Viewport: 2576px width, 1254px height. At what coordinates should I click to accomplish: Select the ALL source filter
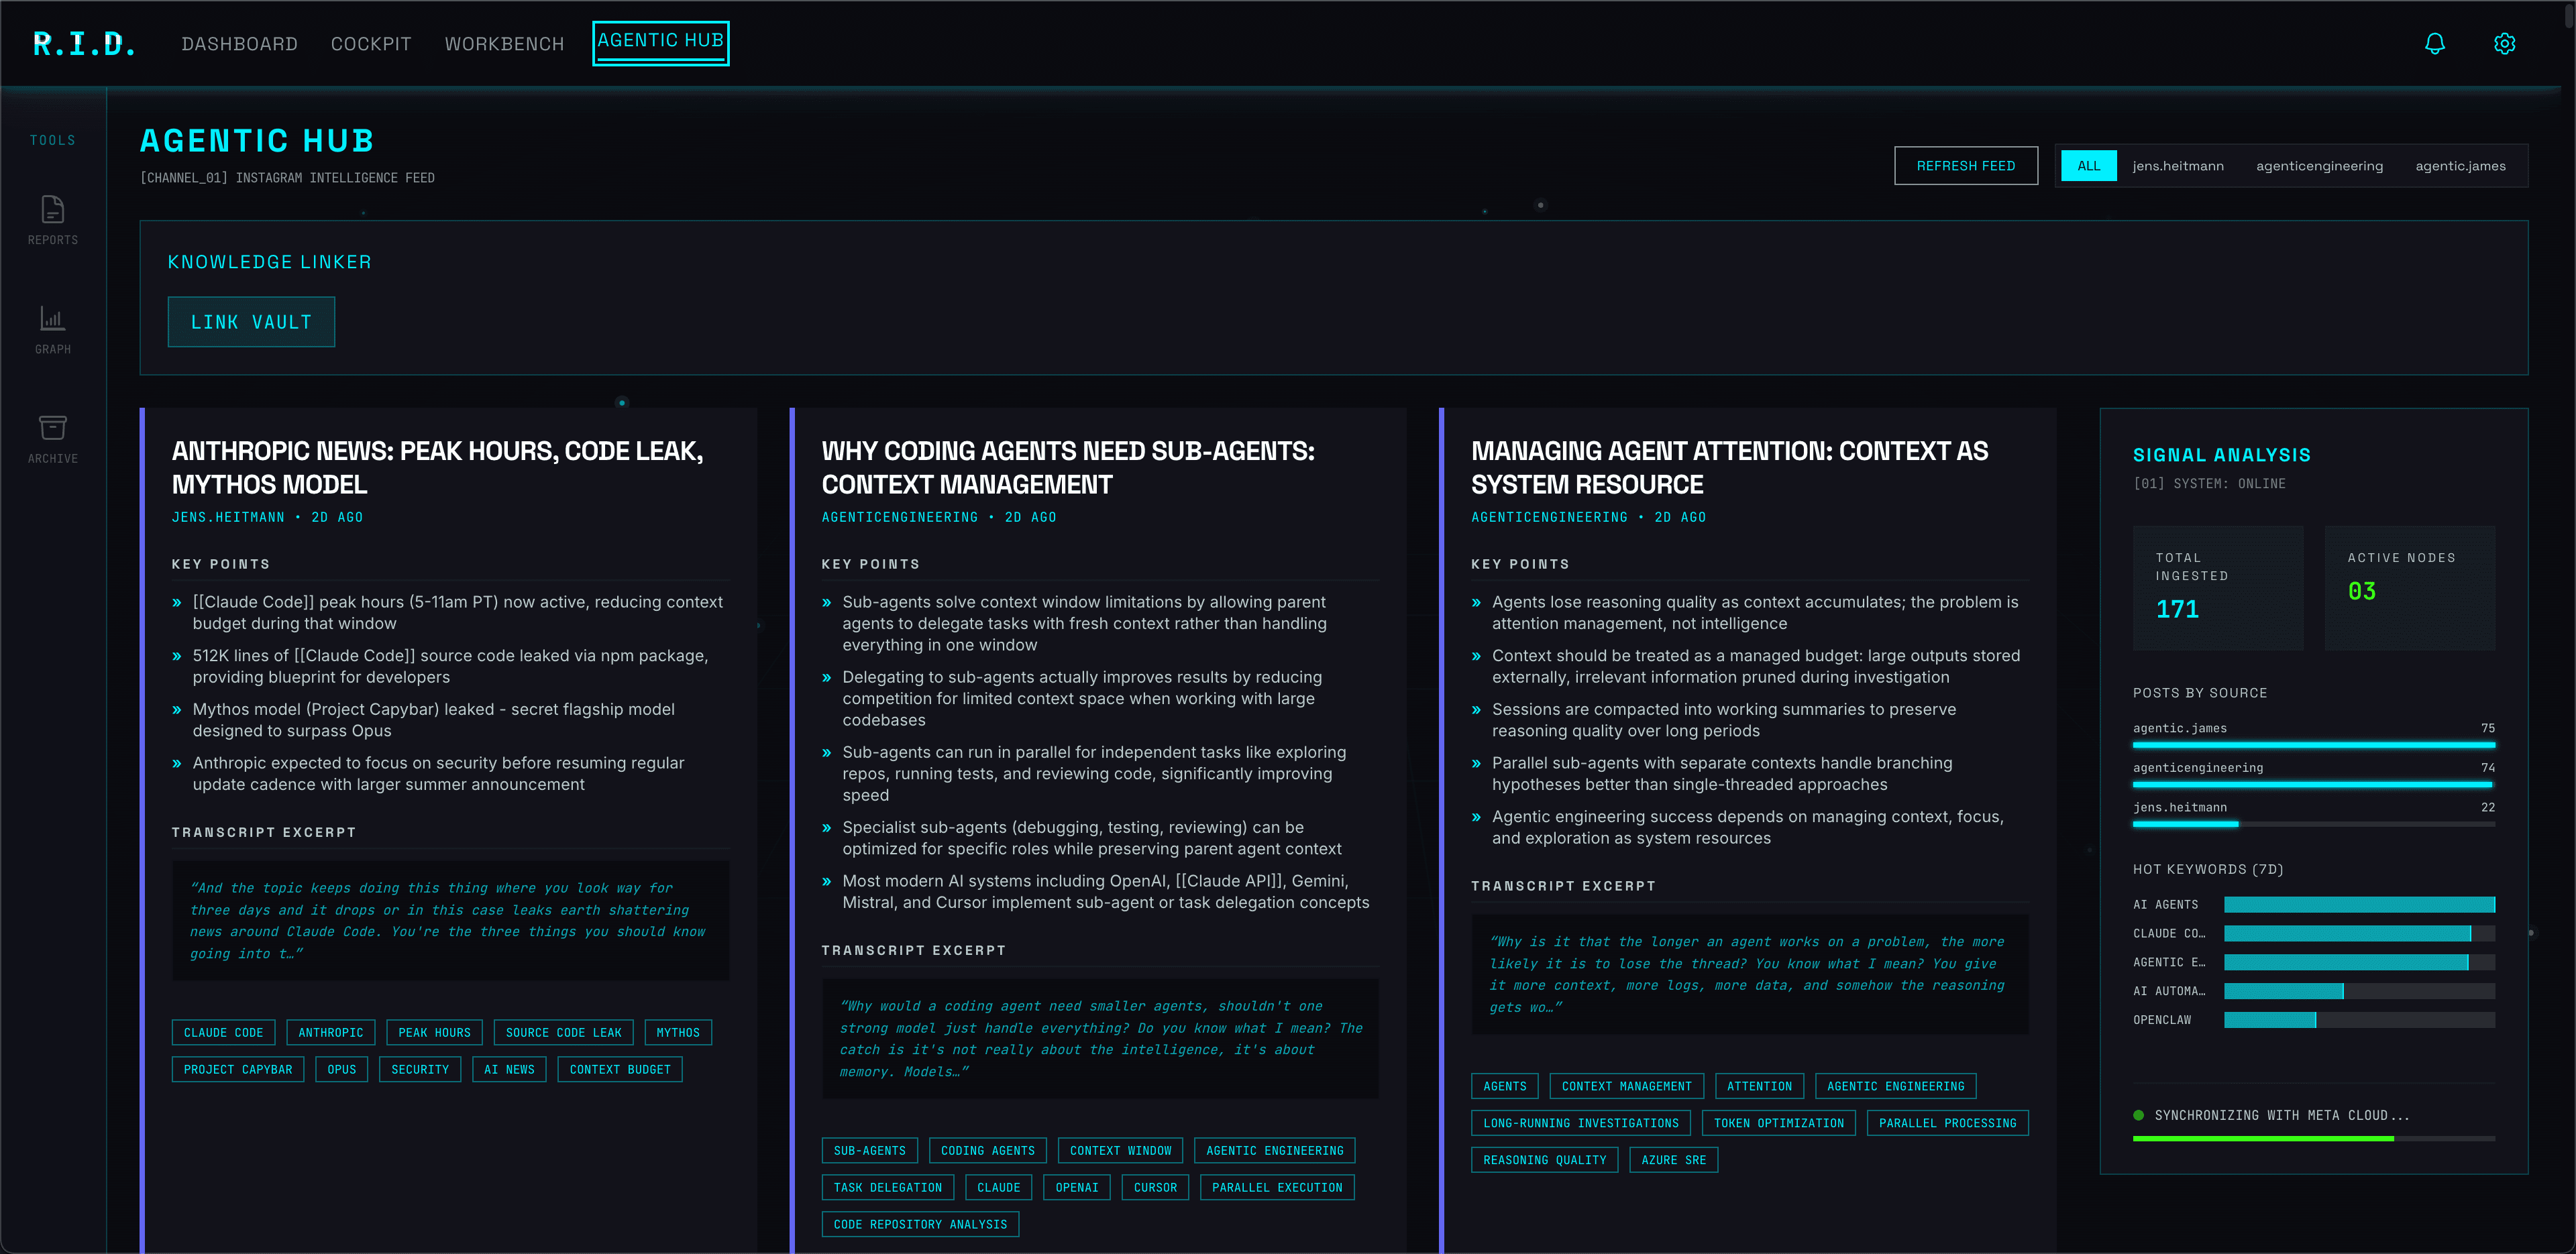tap(2089, 165)
